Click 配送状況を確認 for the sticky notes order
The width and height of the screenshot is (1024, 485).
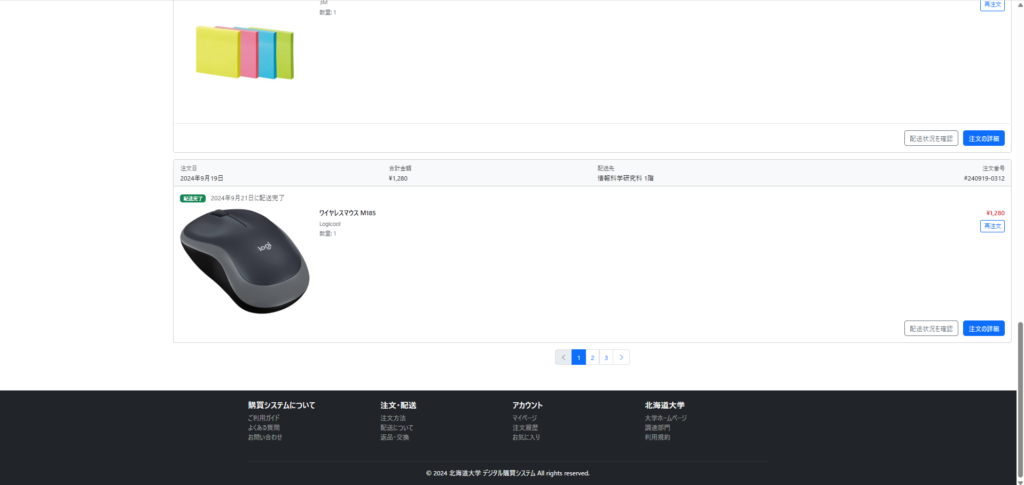pos(931,138)
